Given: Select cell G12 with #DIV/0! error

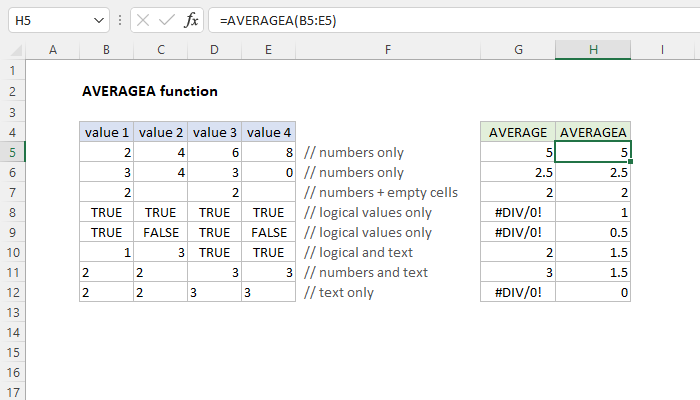Looking at the screenshot, I should tap(518, 292).
